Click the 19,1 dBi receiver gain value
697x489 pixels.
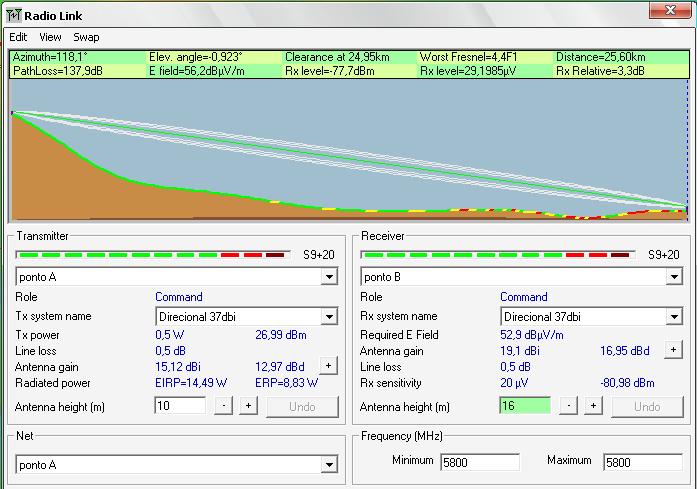520,351
